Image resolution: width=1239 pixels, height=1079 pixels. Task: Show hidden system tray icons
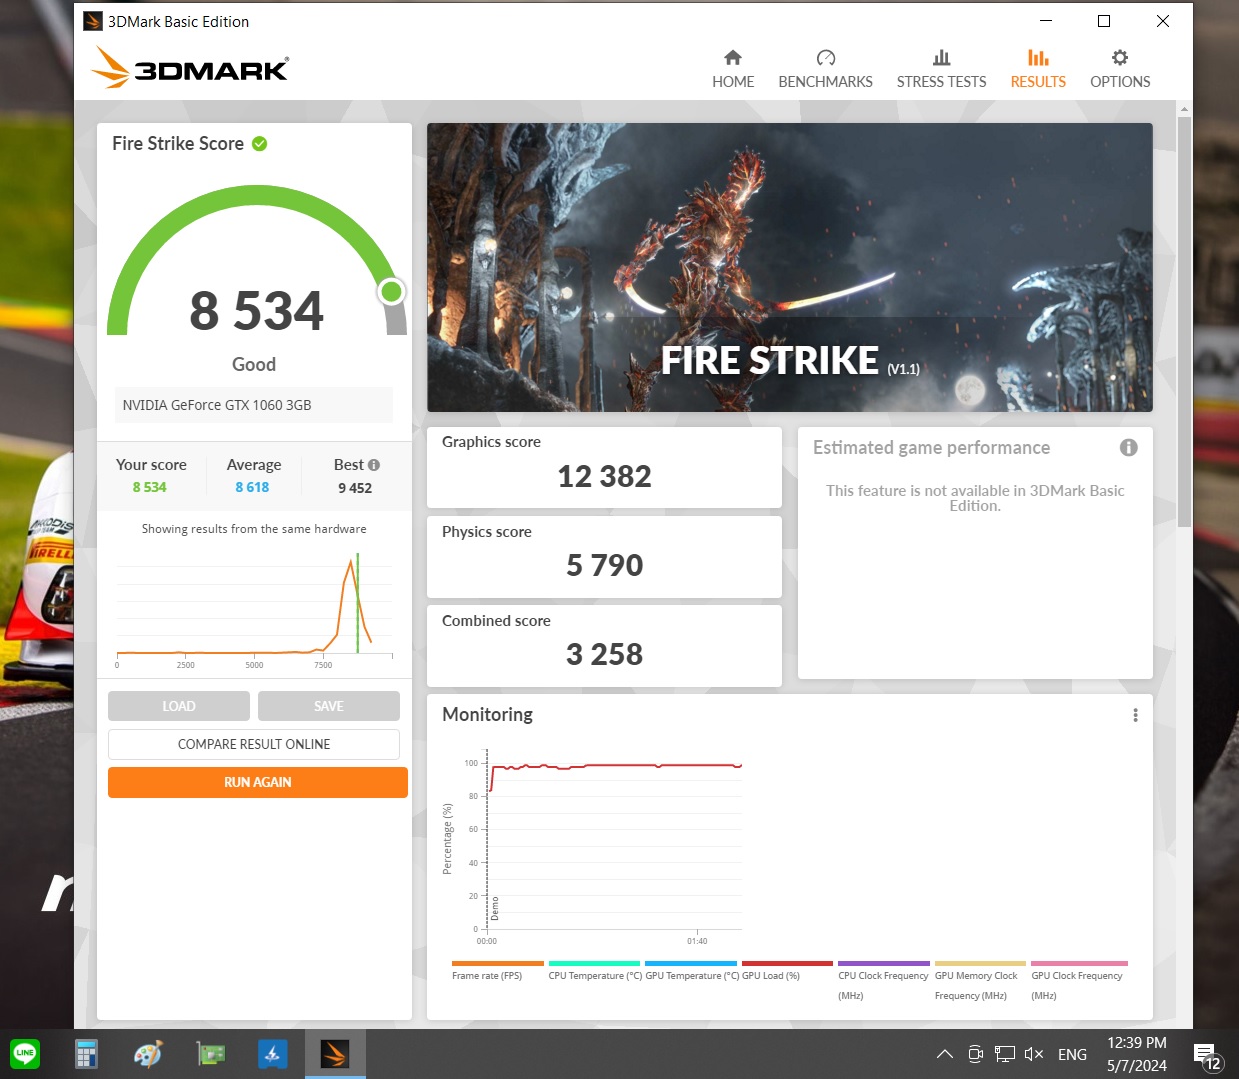click(944, 1054)
